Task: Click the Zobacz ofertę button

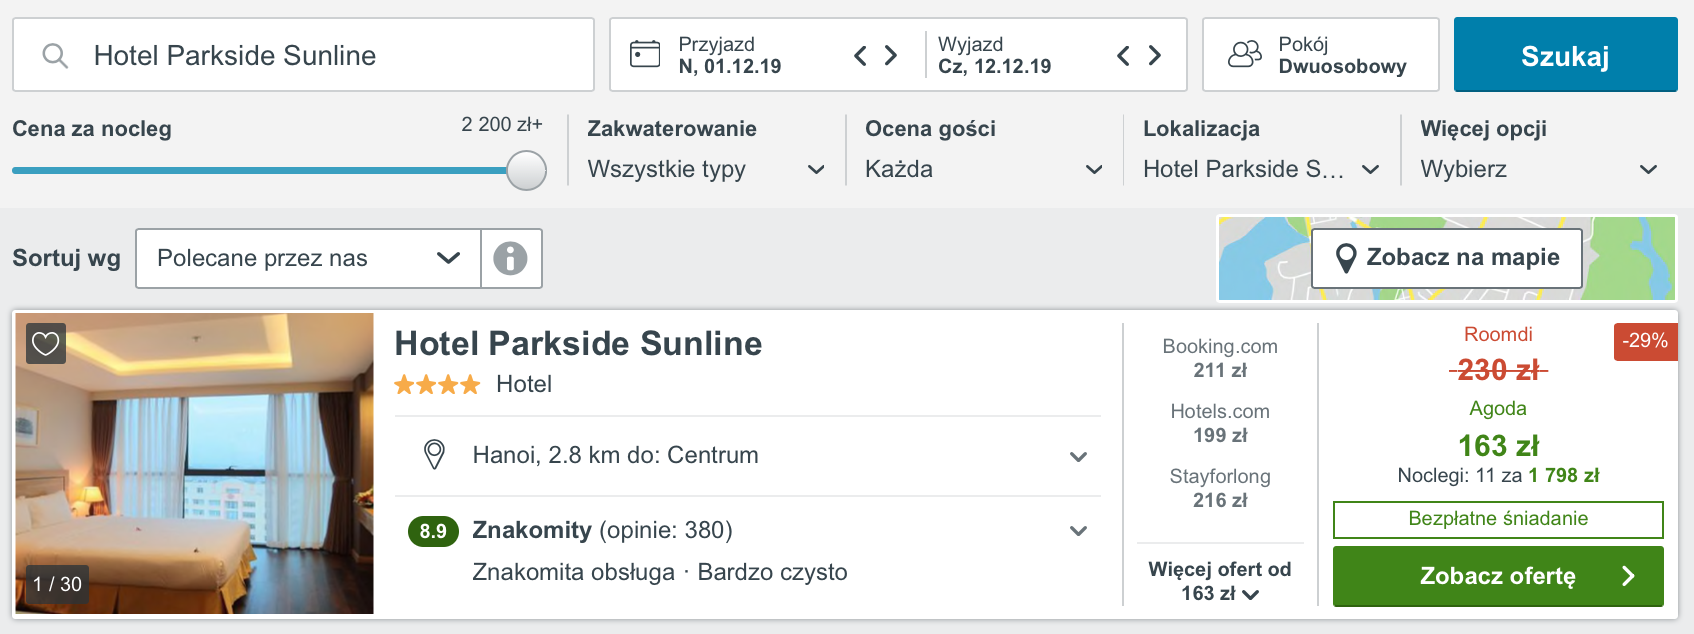Action: 1498,576
